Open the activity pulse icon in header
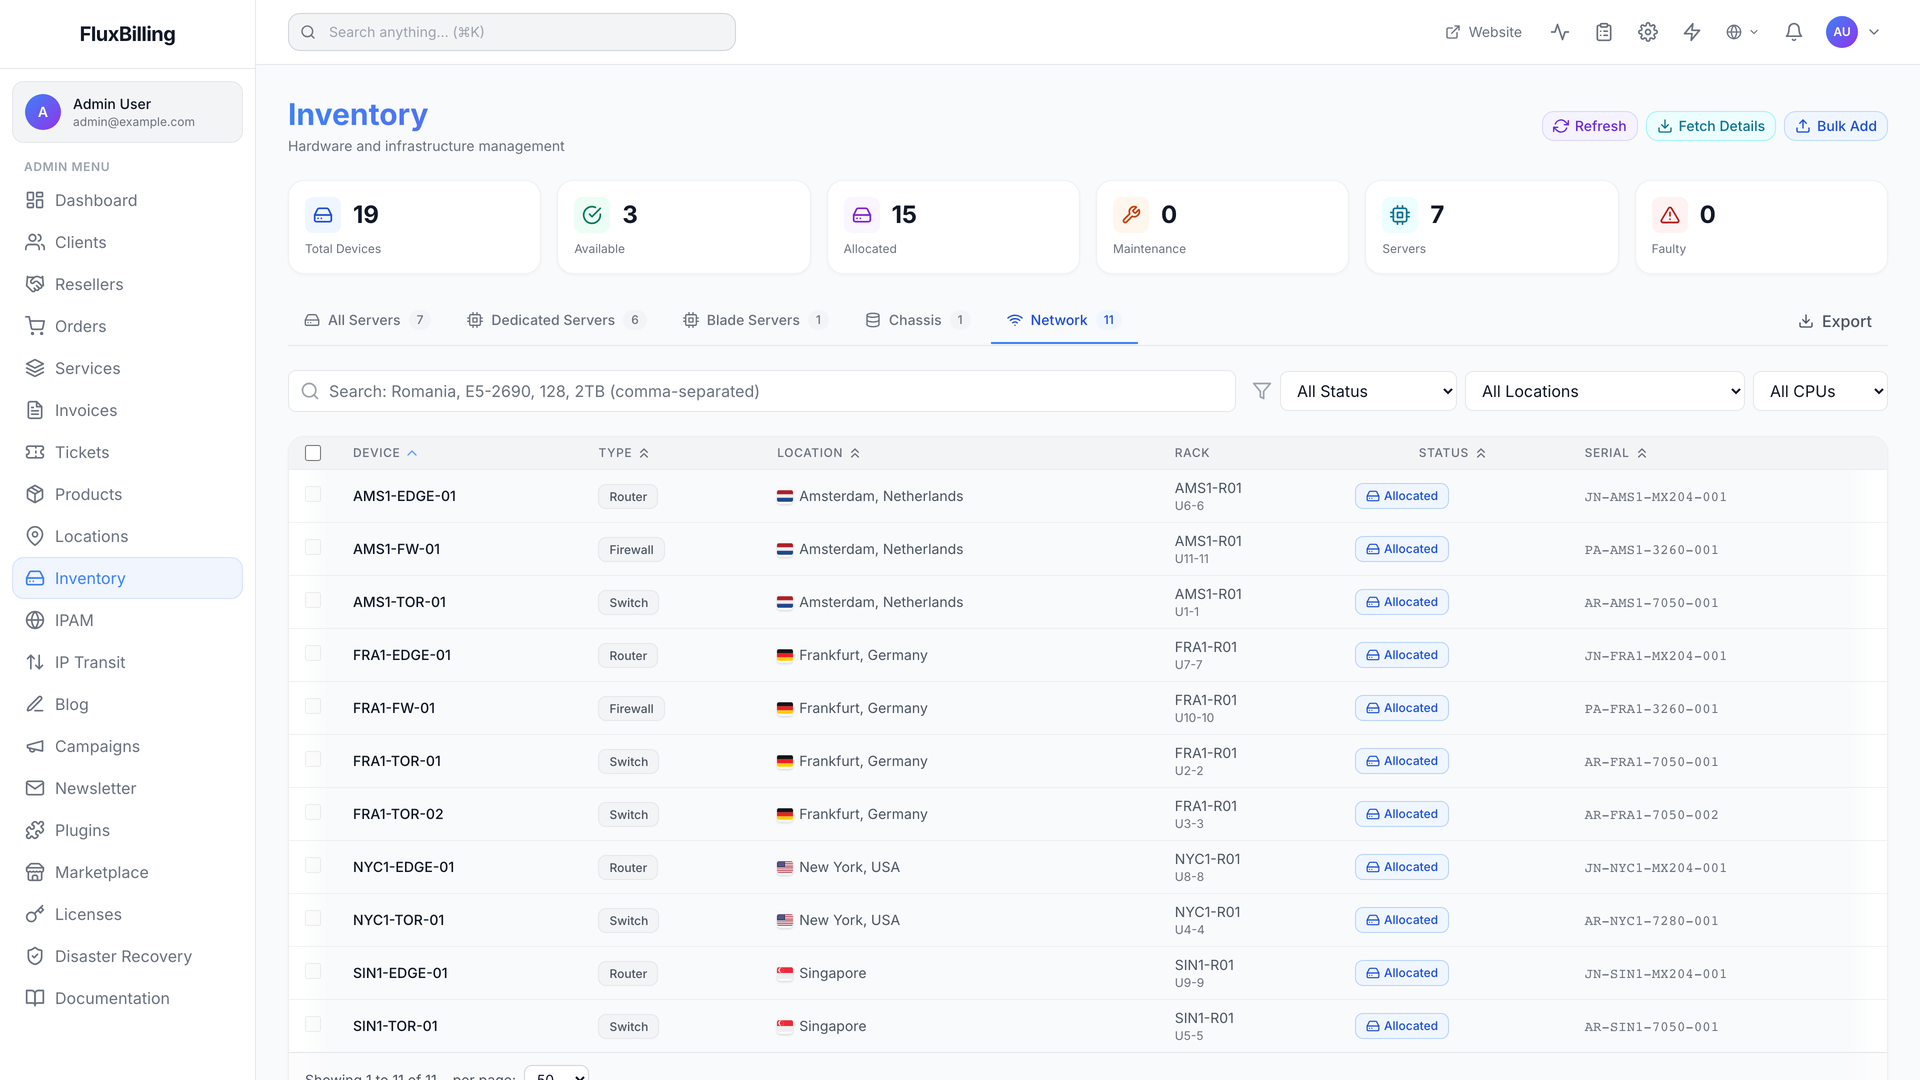This screenshot has width=1920, height=1080. coord(1560,32)
